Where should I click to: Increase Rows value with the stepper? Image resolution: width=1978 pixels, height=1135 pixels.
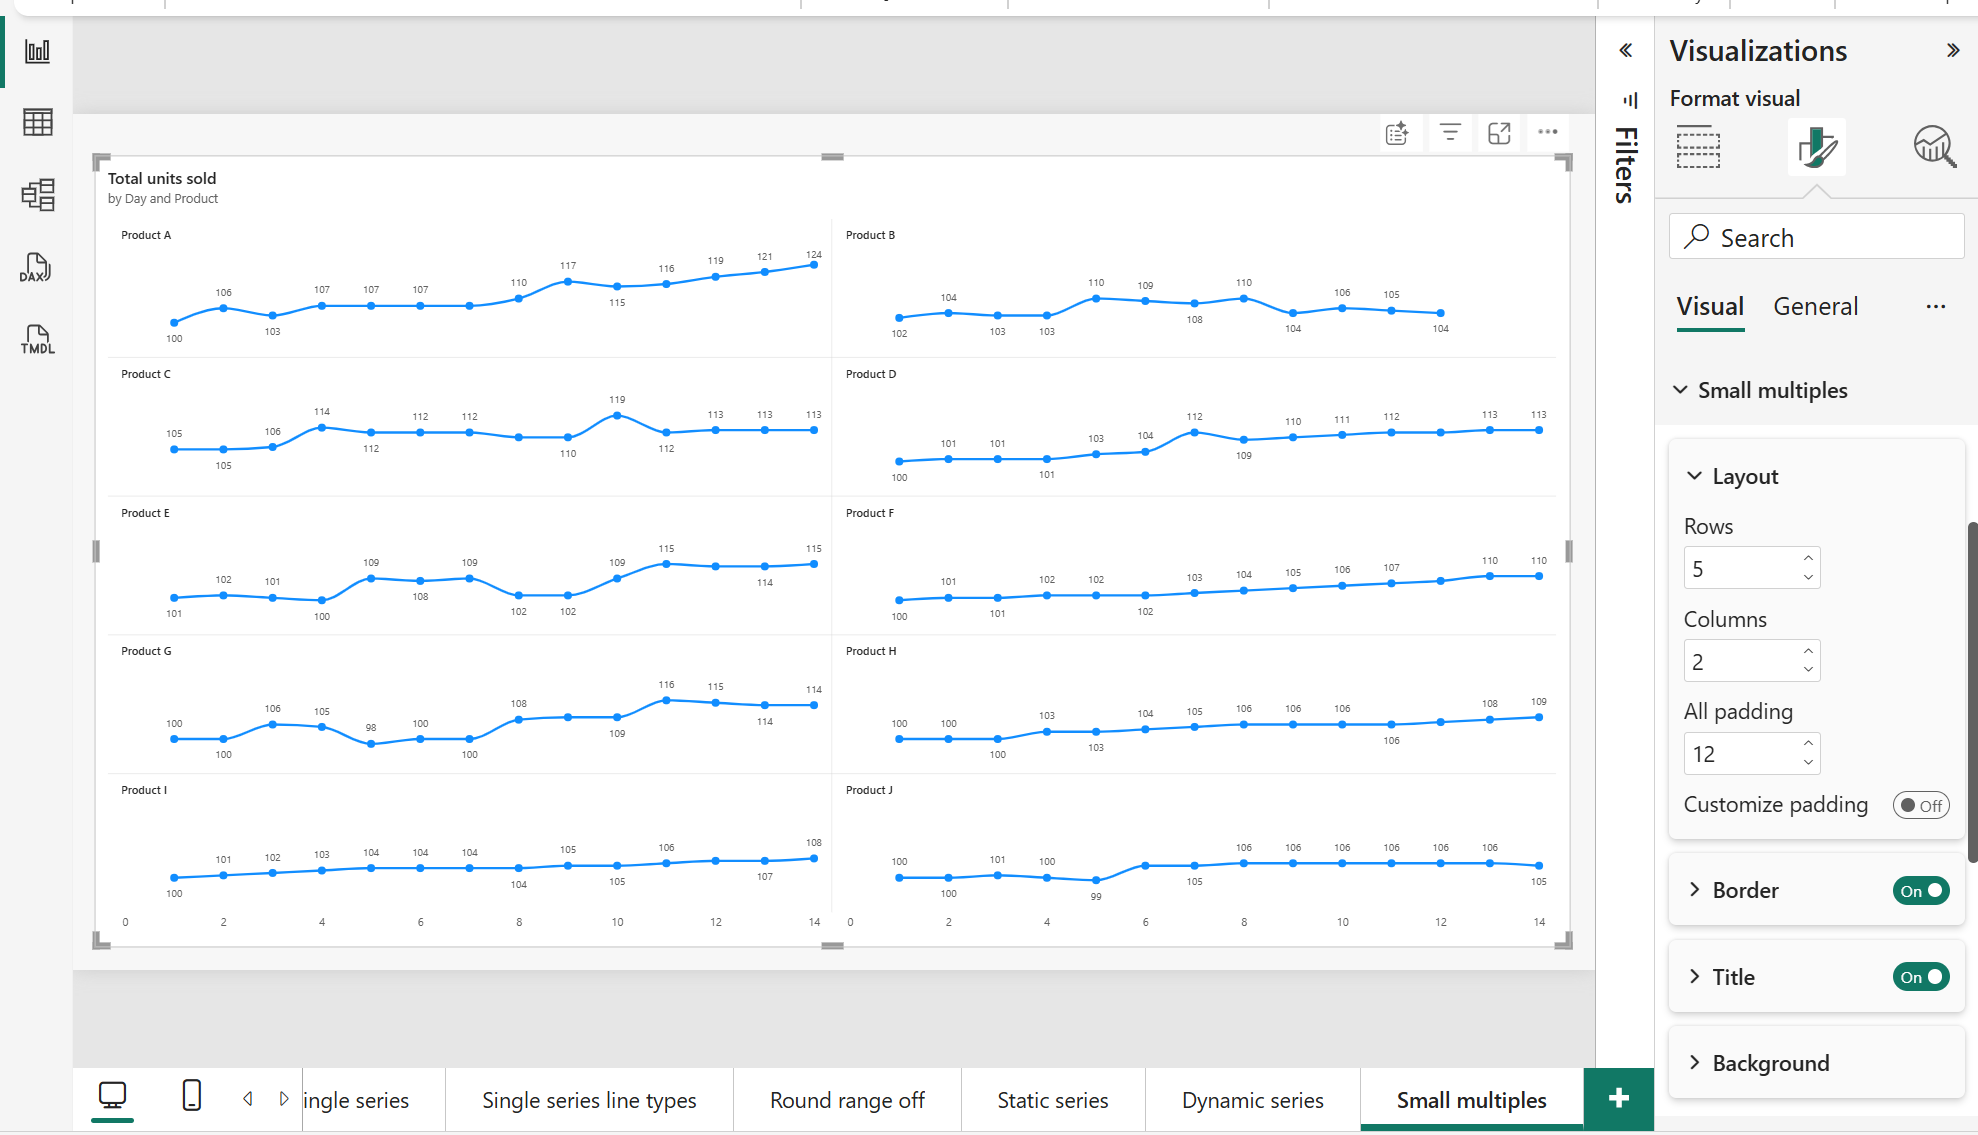click(1808, 558)
